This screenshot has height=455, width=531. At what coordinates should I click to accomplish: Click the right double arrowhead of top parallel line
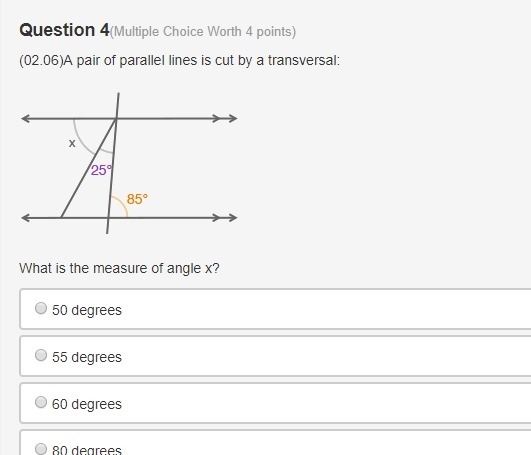(x=225, y=118)
